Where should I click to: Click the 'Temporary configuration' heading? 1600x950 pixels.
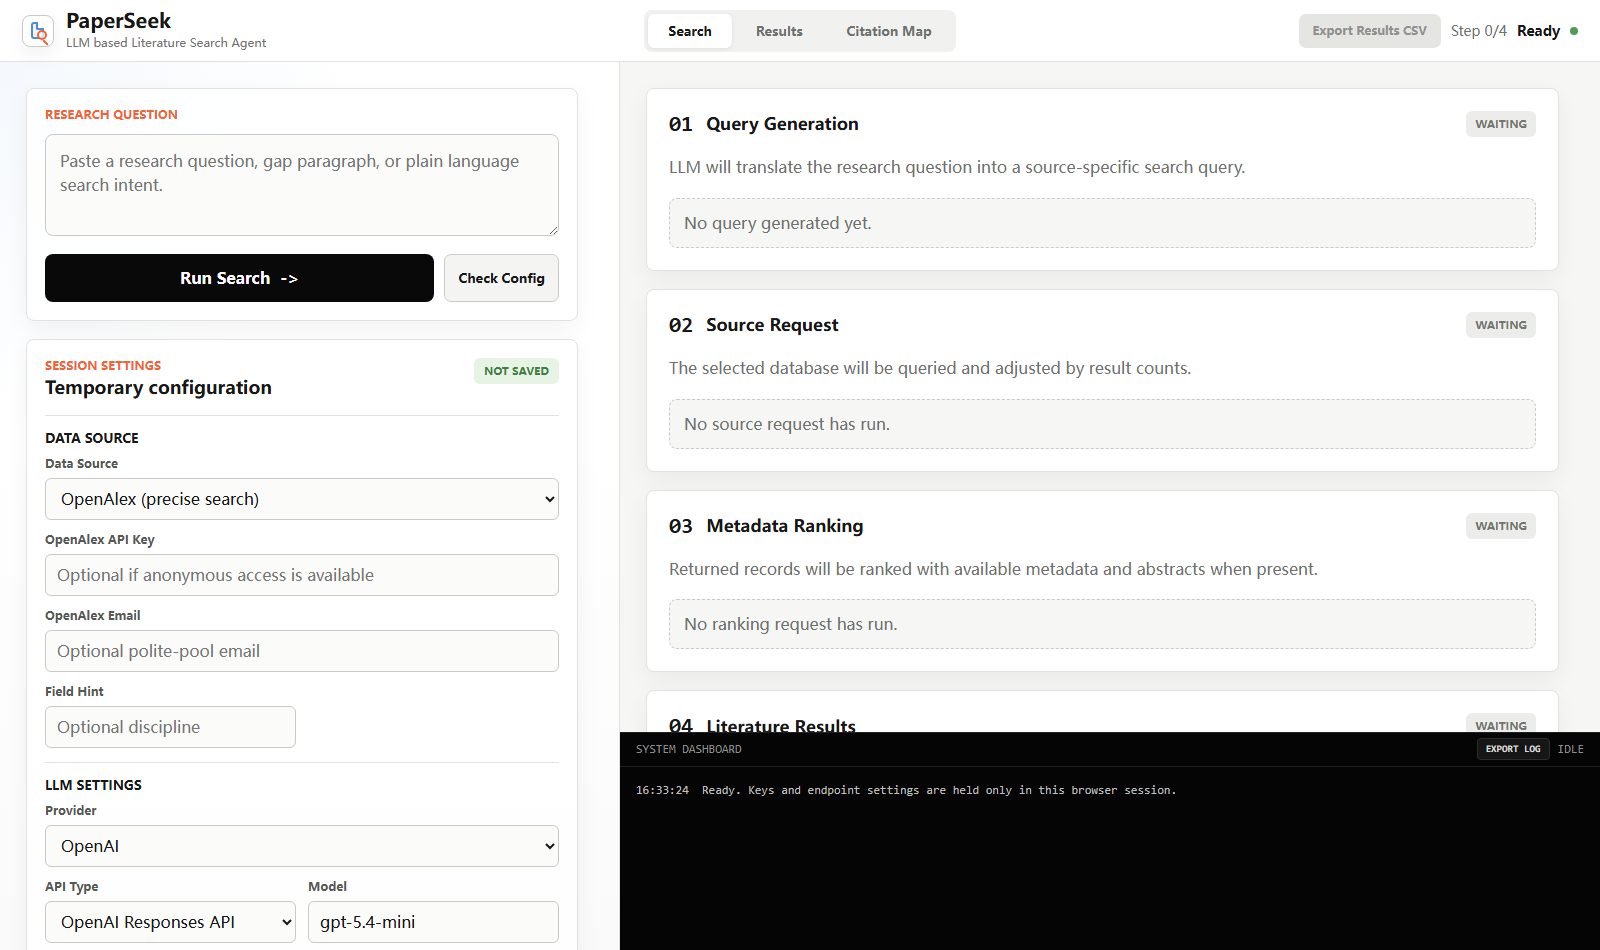(158, 388)
